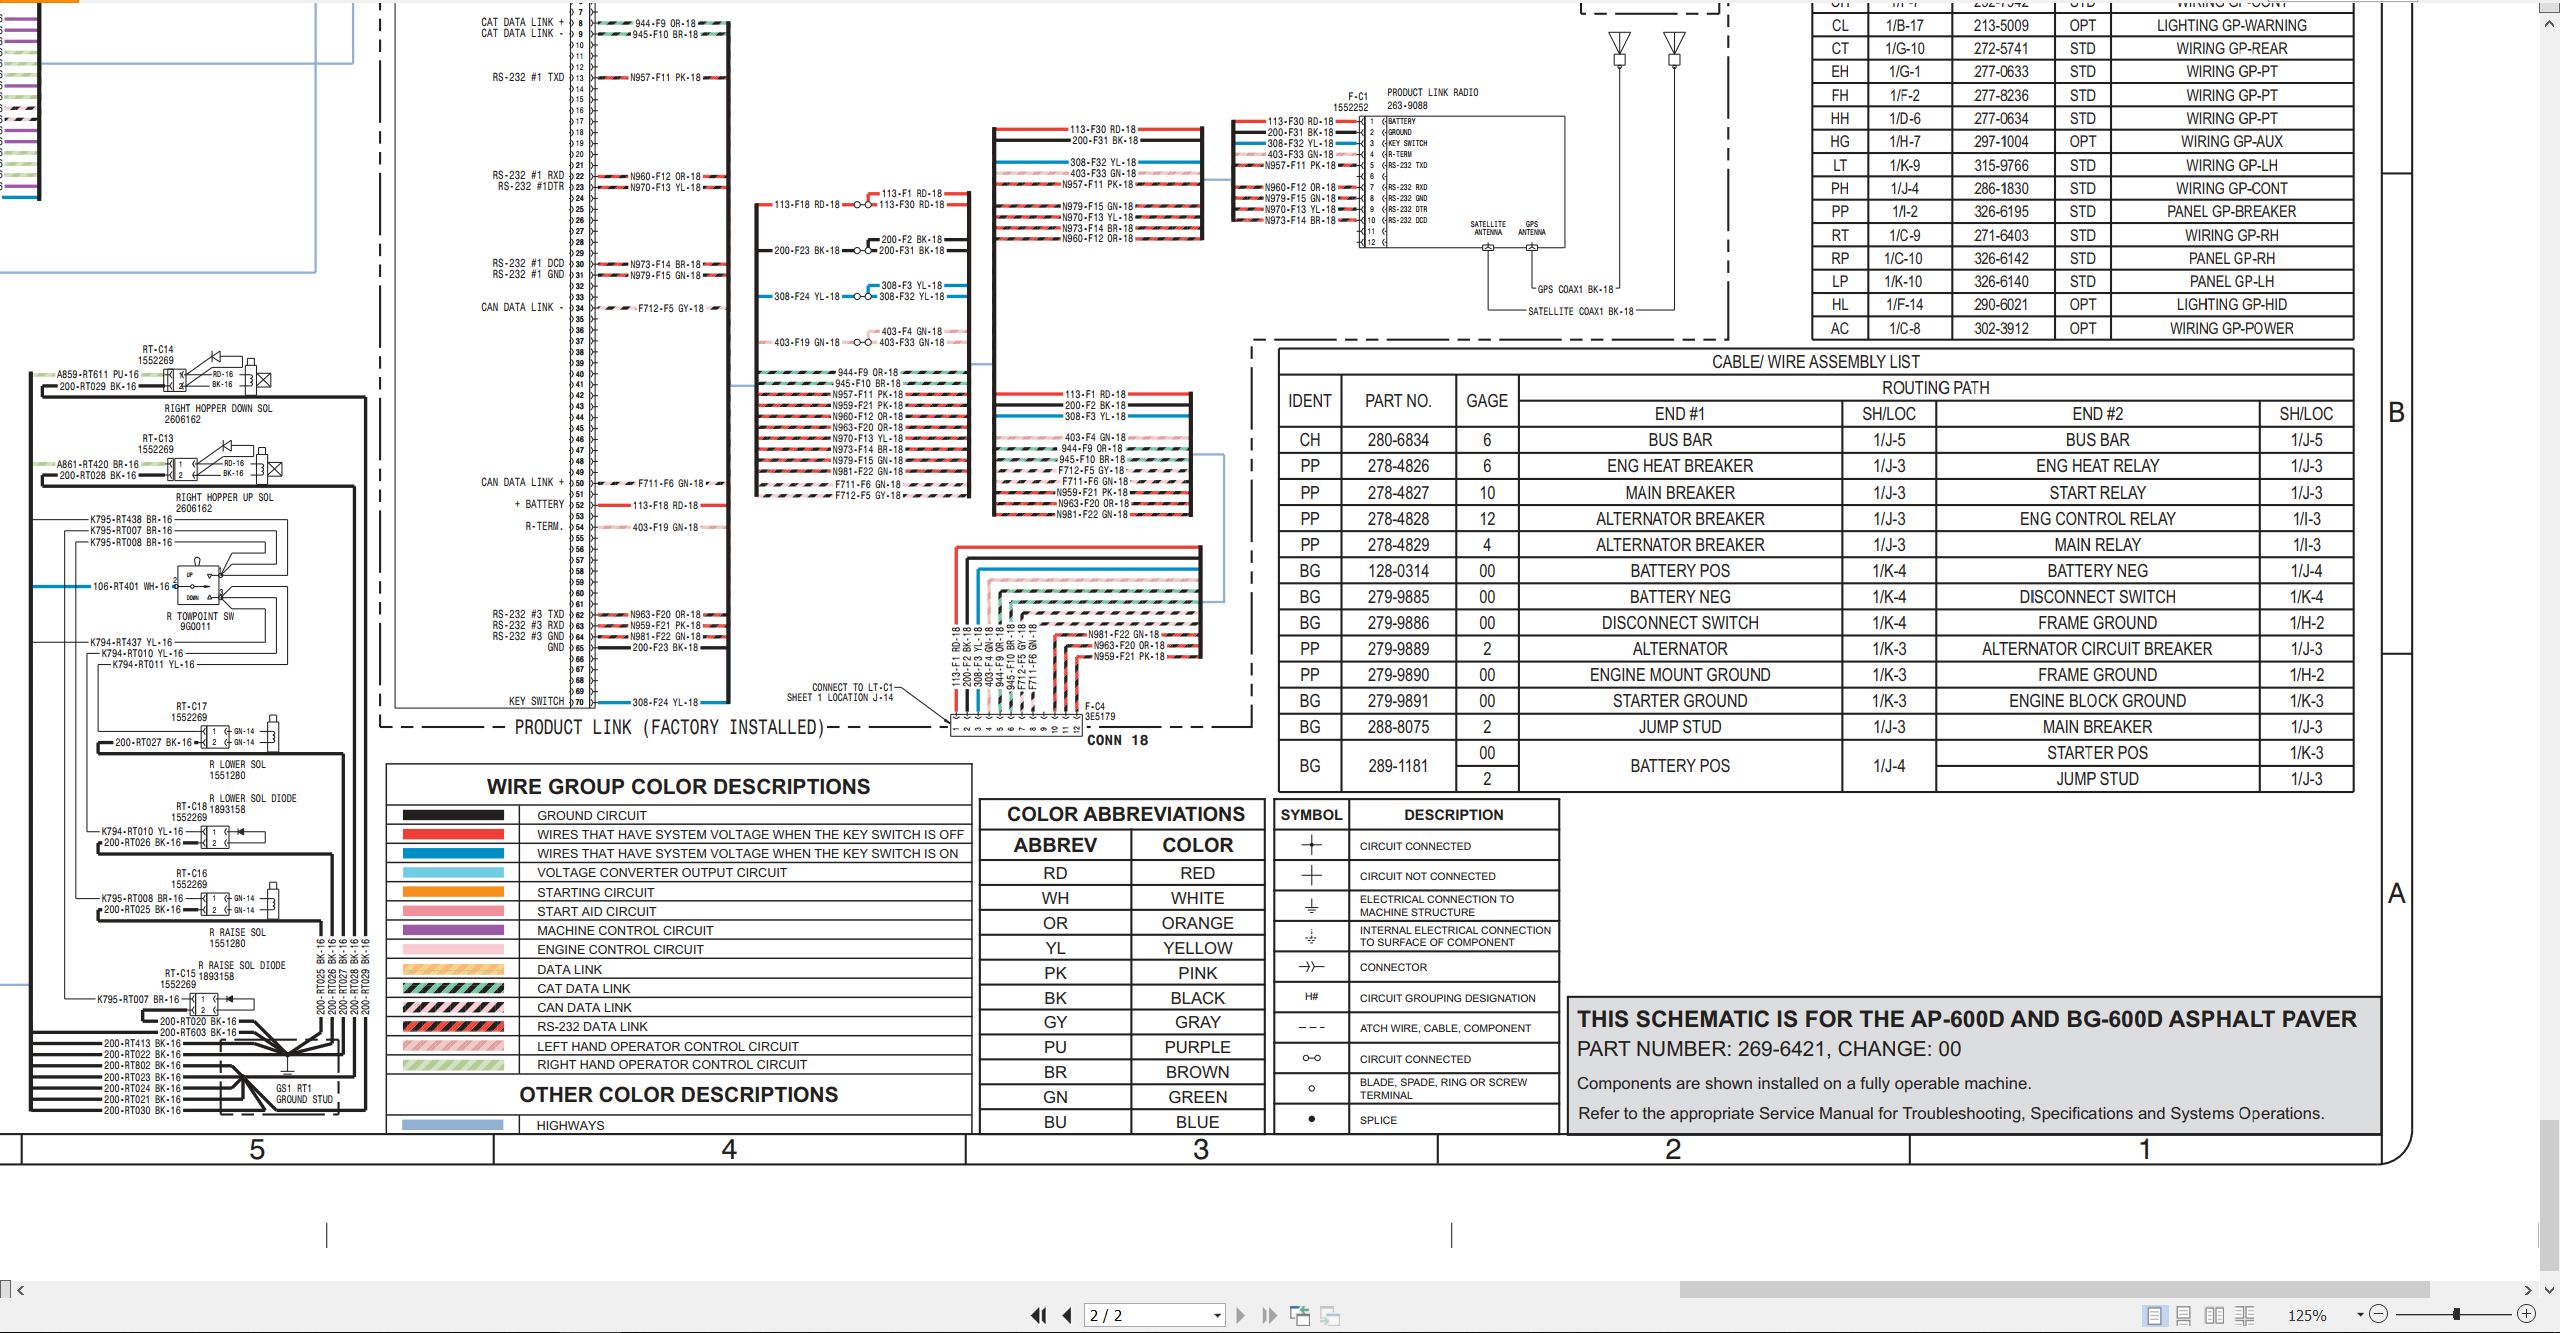Click the 'BU' abbreviation cell
Screen dimensions: 2560x1333
point(1055,1122)
